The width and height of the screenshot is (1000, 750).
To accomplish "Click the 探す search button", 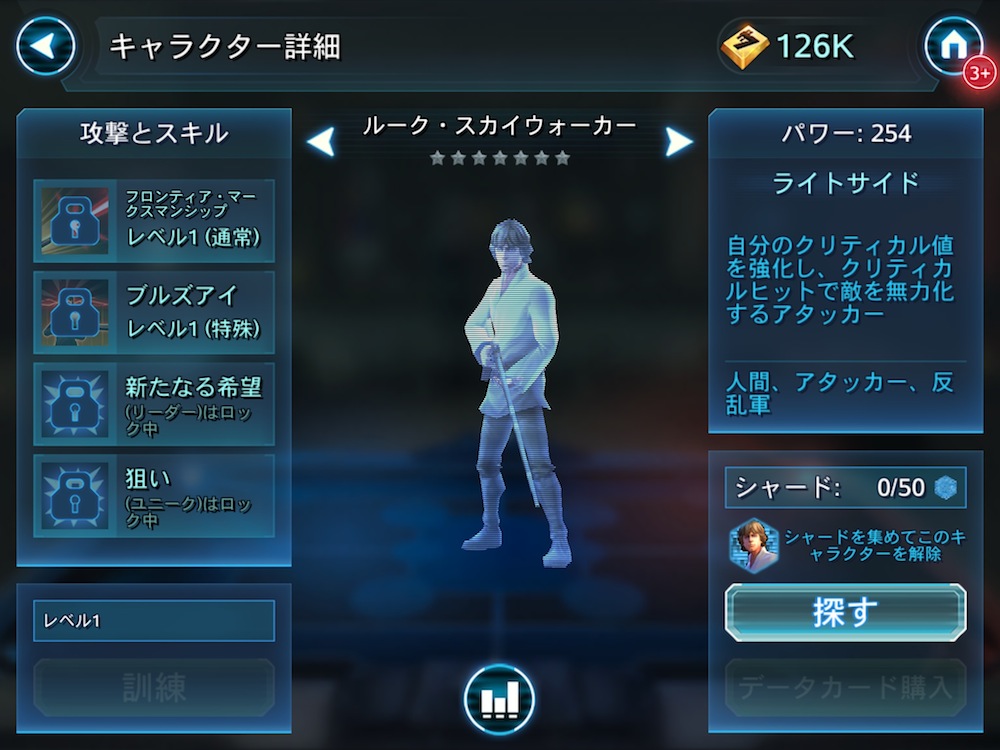I will pos(846,612).
